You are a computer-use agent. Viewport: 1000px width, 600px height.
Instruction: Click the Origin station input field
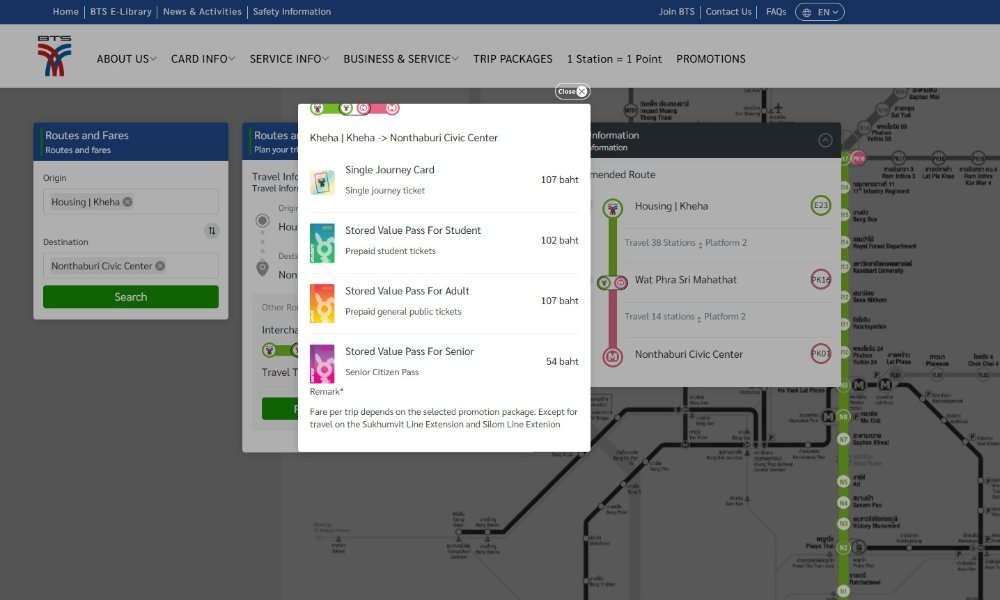(131, 201)
